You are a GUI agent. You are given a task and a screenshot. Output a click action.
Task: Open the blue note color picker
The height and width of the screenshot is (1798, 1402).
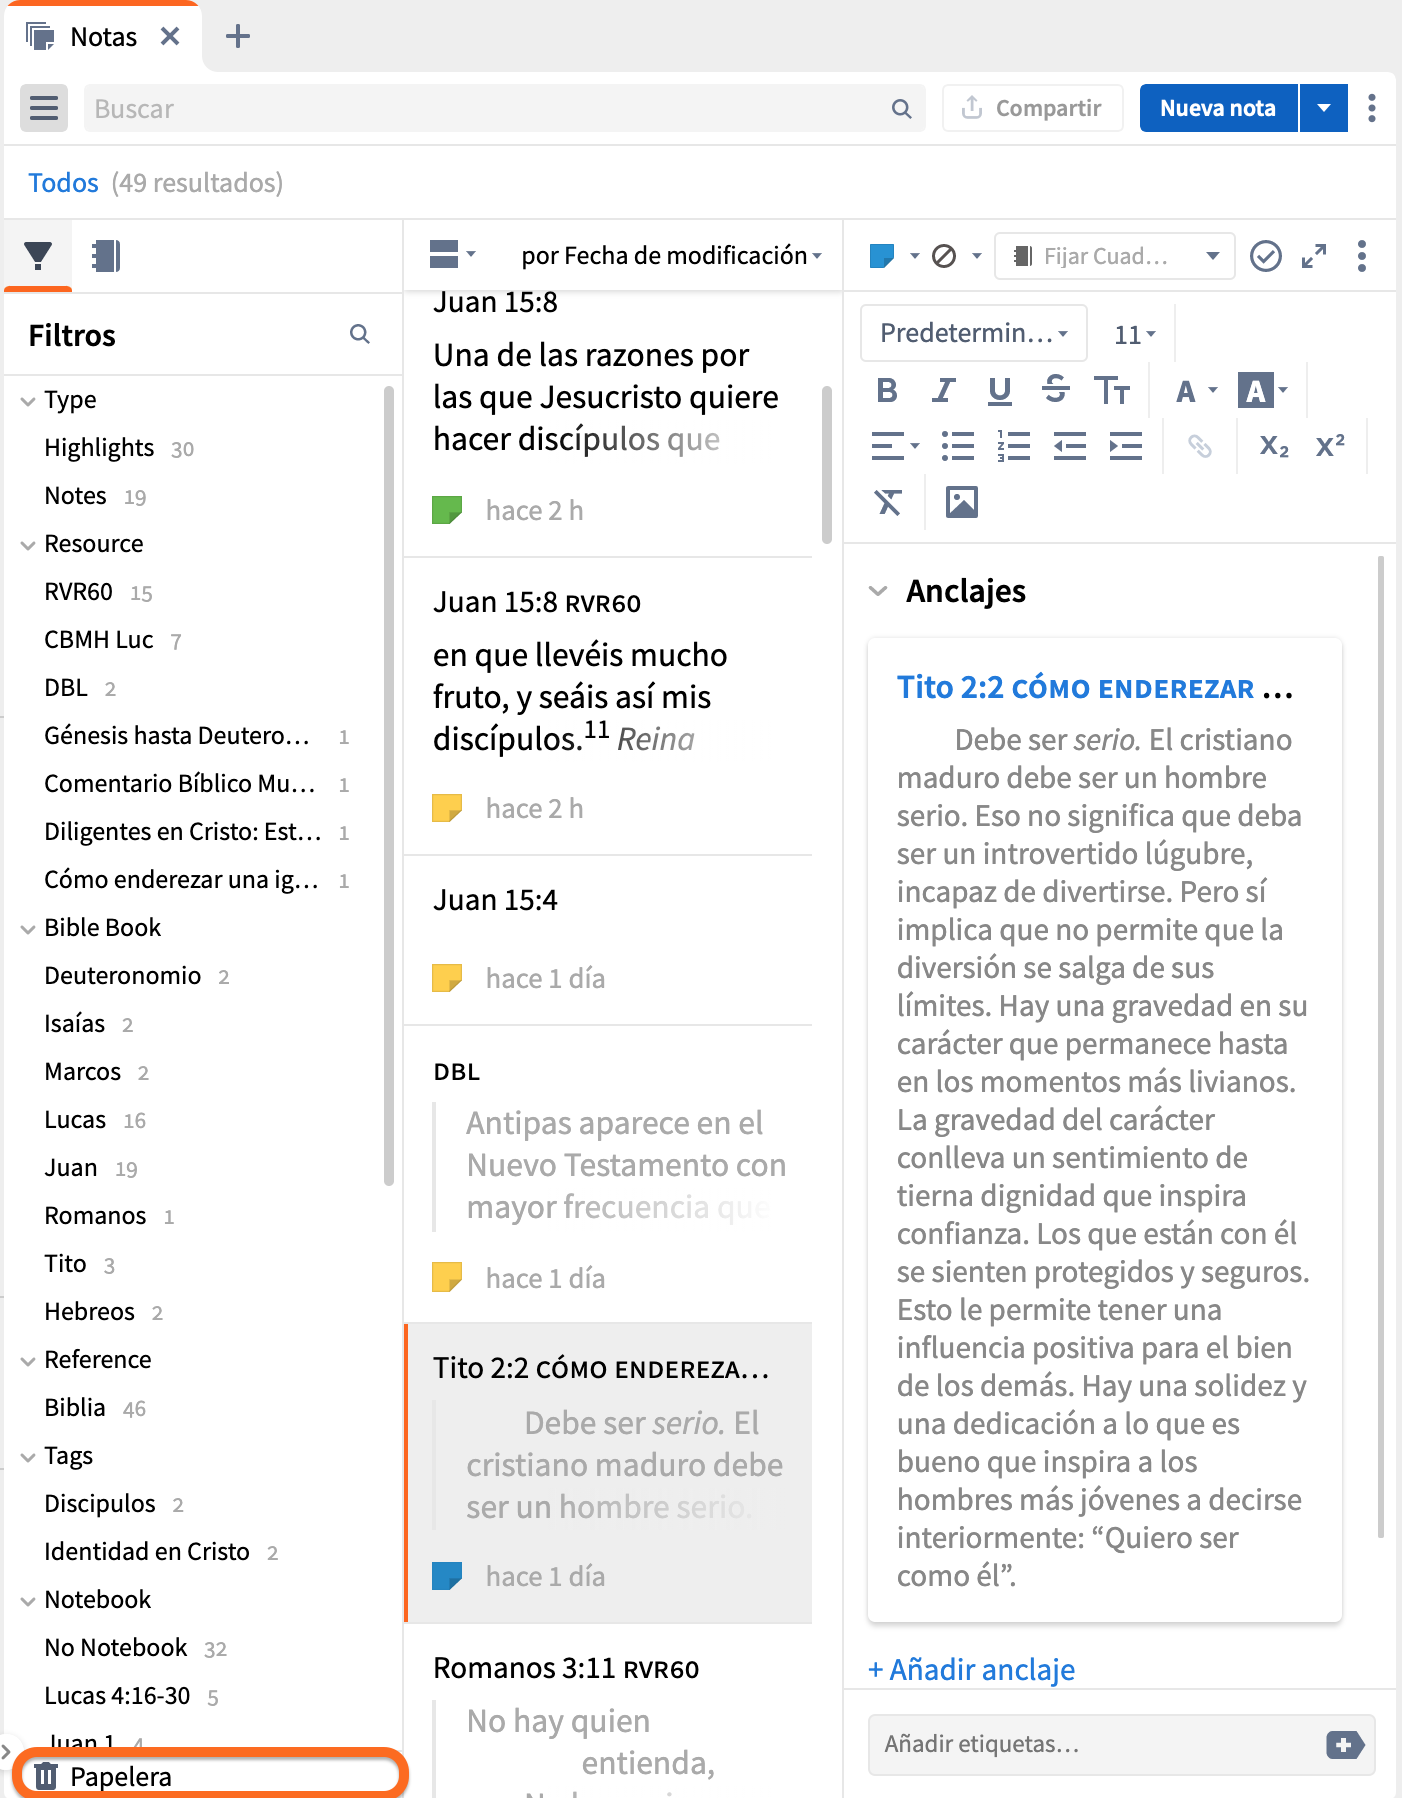[x=894, y=257]
